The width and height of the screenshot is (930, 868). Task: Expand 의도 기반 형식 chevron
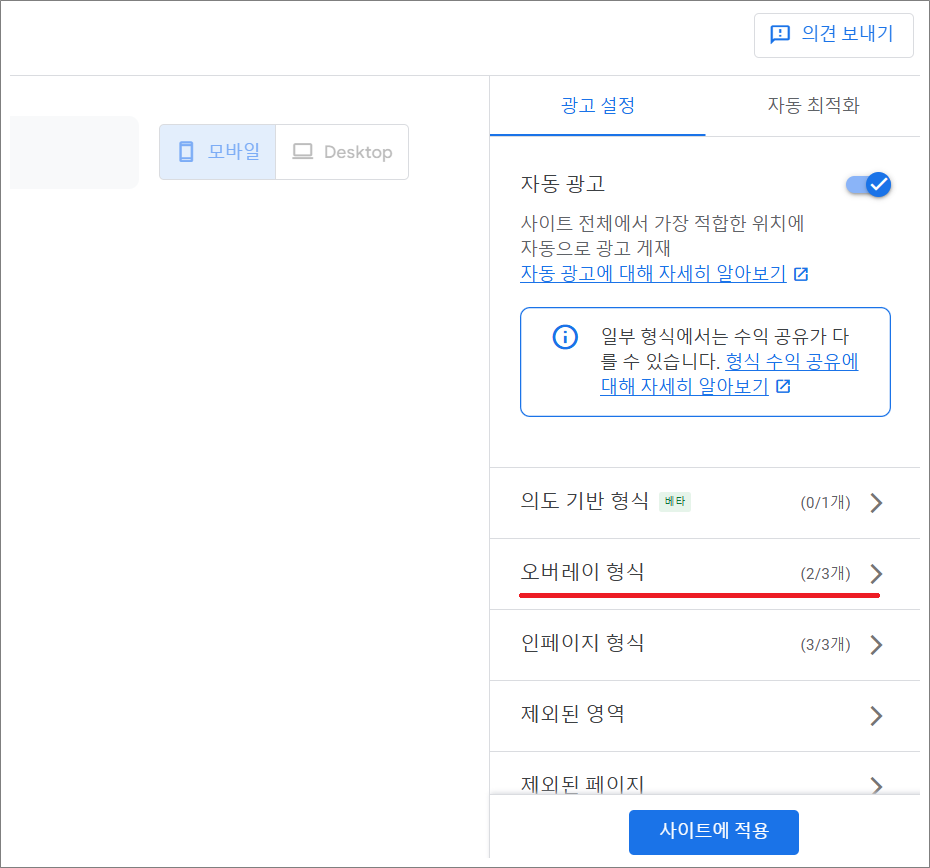[x=876, y=503]
